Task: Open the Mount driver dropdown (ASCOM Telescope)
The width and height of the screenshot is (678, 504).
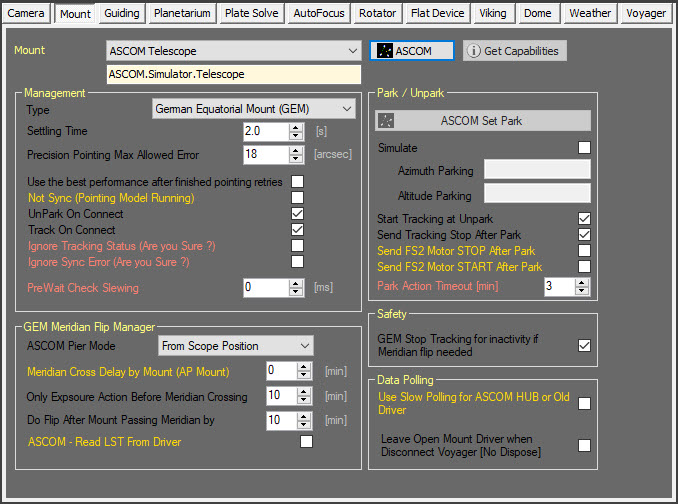Action: (x=233, y=51)
